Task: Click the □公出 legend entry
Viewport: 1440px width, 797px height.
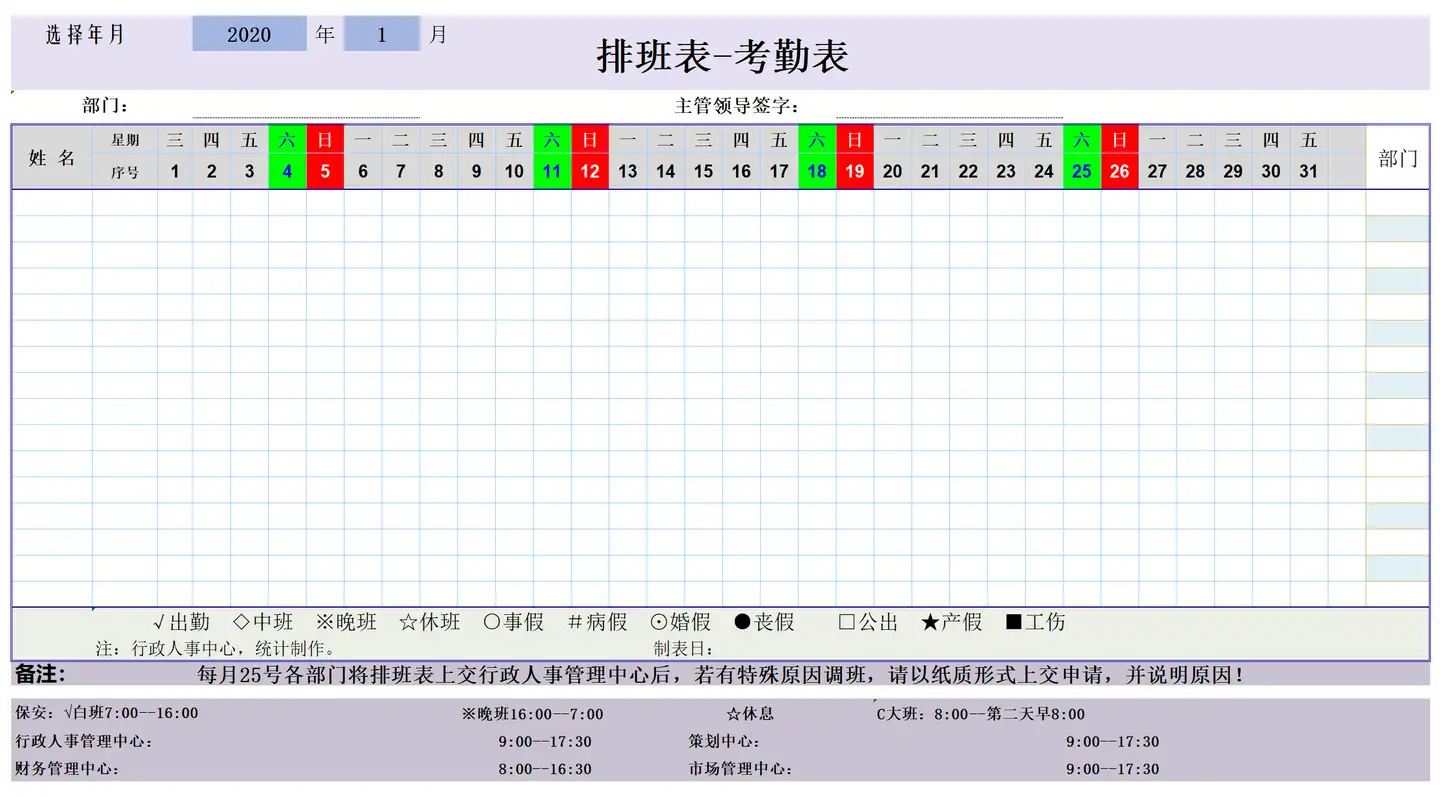Action: 868,623
